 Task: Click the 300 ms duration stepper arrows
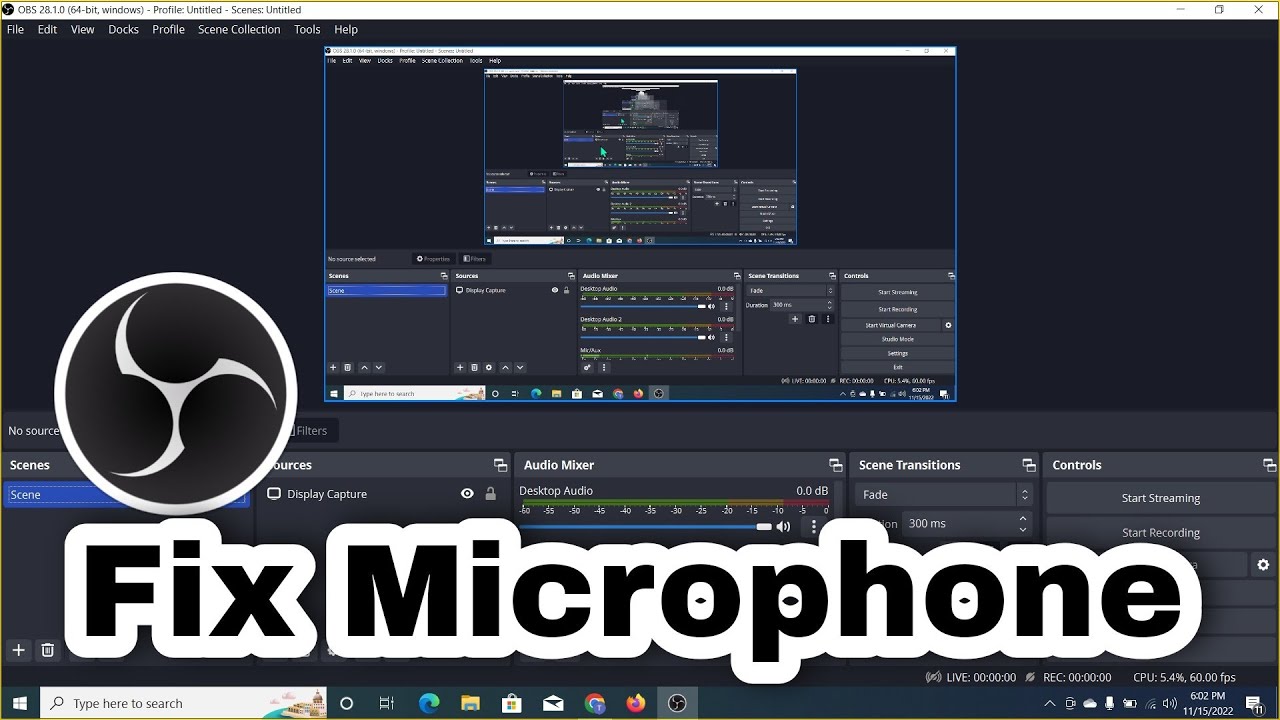pos(1022,523)
